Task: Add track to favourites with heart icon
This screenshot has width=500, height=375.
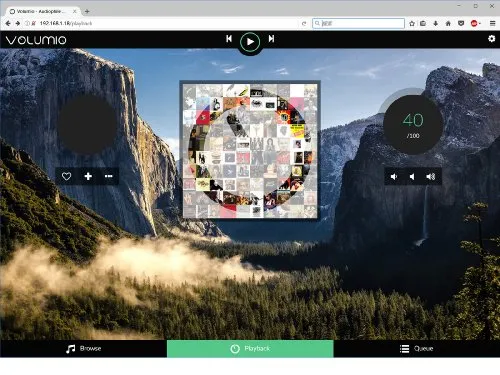Action: click(x=66, y=176)
